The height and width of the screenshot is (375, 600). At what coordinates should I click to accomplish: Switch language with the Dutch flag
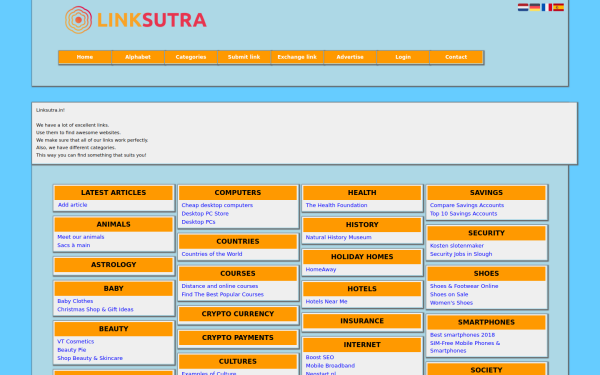(x=523, y=7)
